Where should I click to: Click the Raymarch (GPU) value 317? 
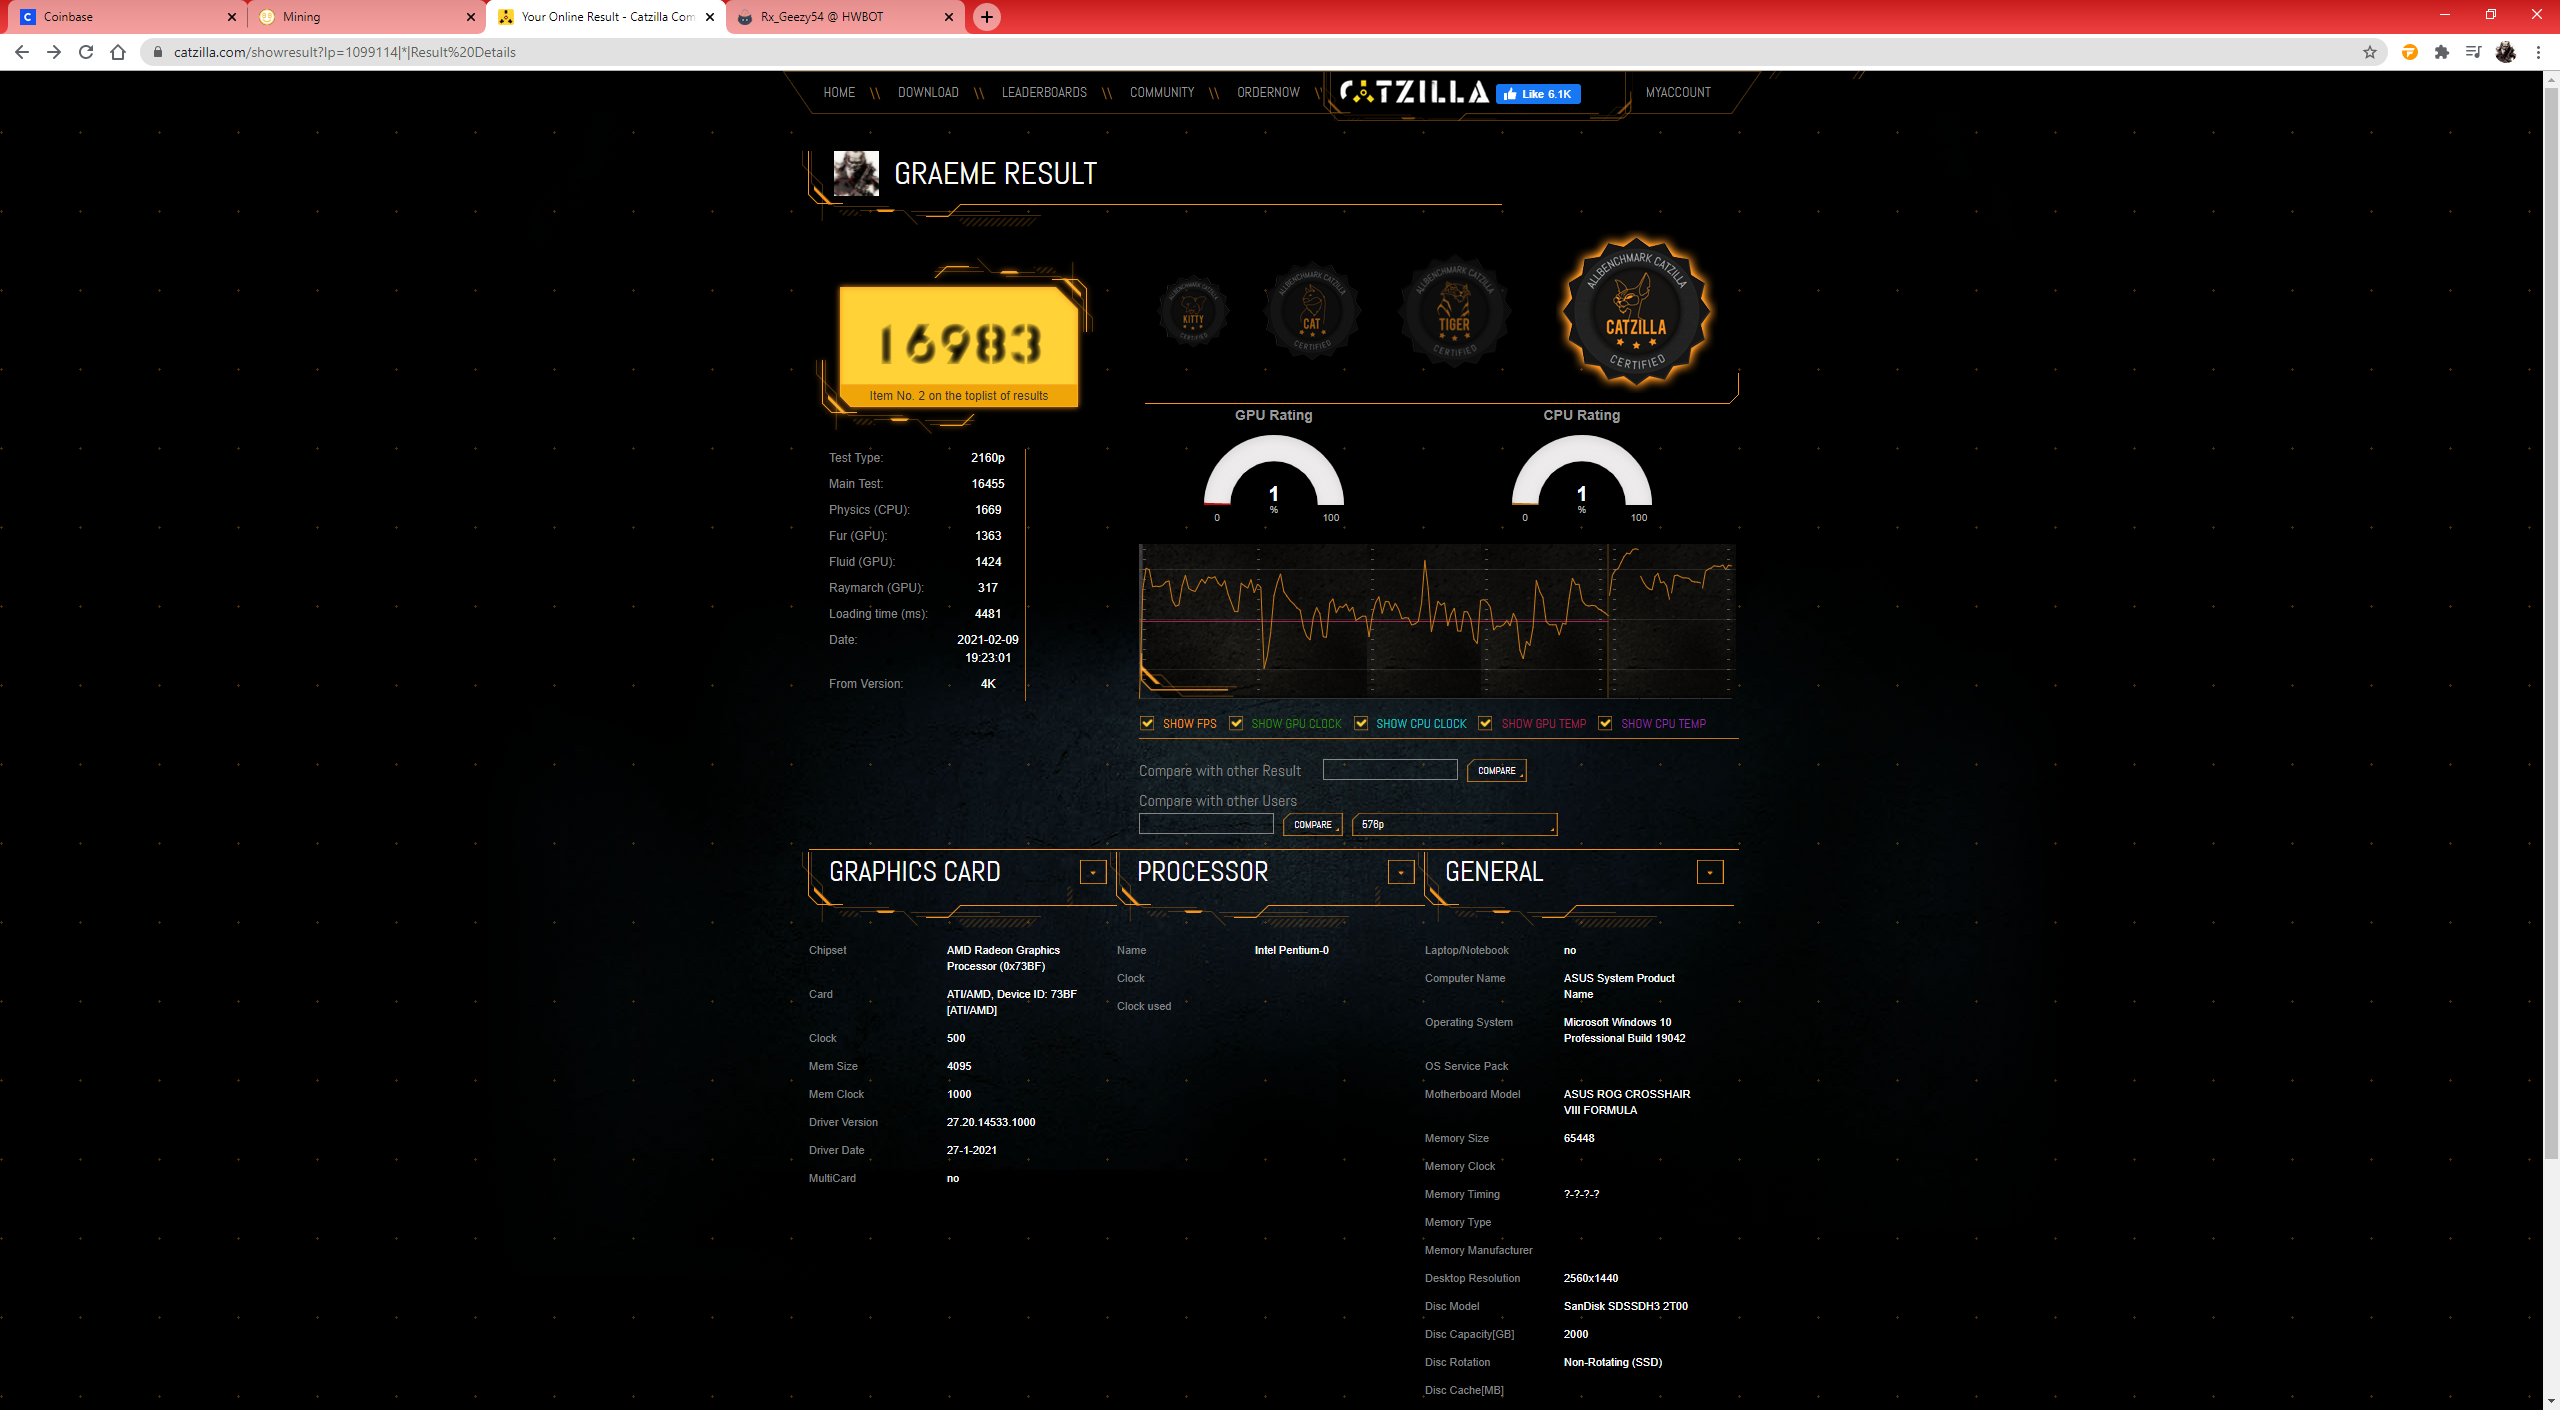[x=988, y=588]
